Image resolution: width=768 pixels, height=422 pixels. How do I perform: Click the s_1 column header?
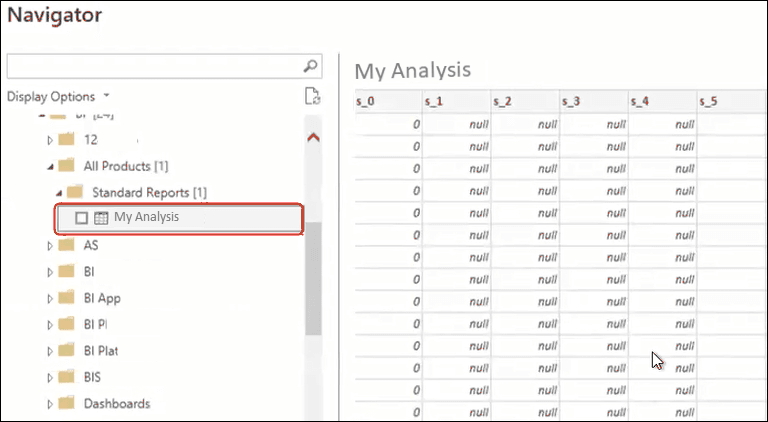point(457,101)
